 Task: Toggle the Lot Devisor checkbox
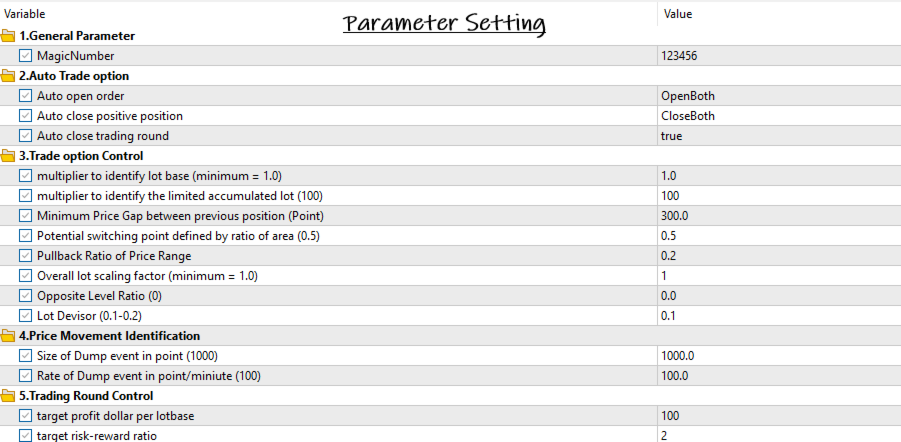point(25,316)
